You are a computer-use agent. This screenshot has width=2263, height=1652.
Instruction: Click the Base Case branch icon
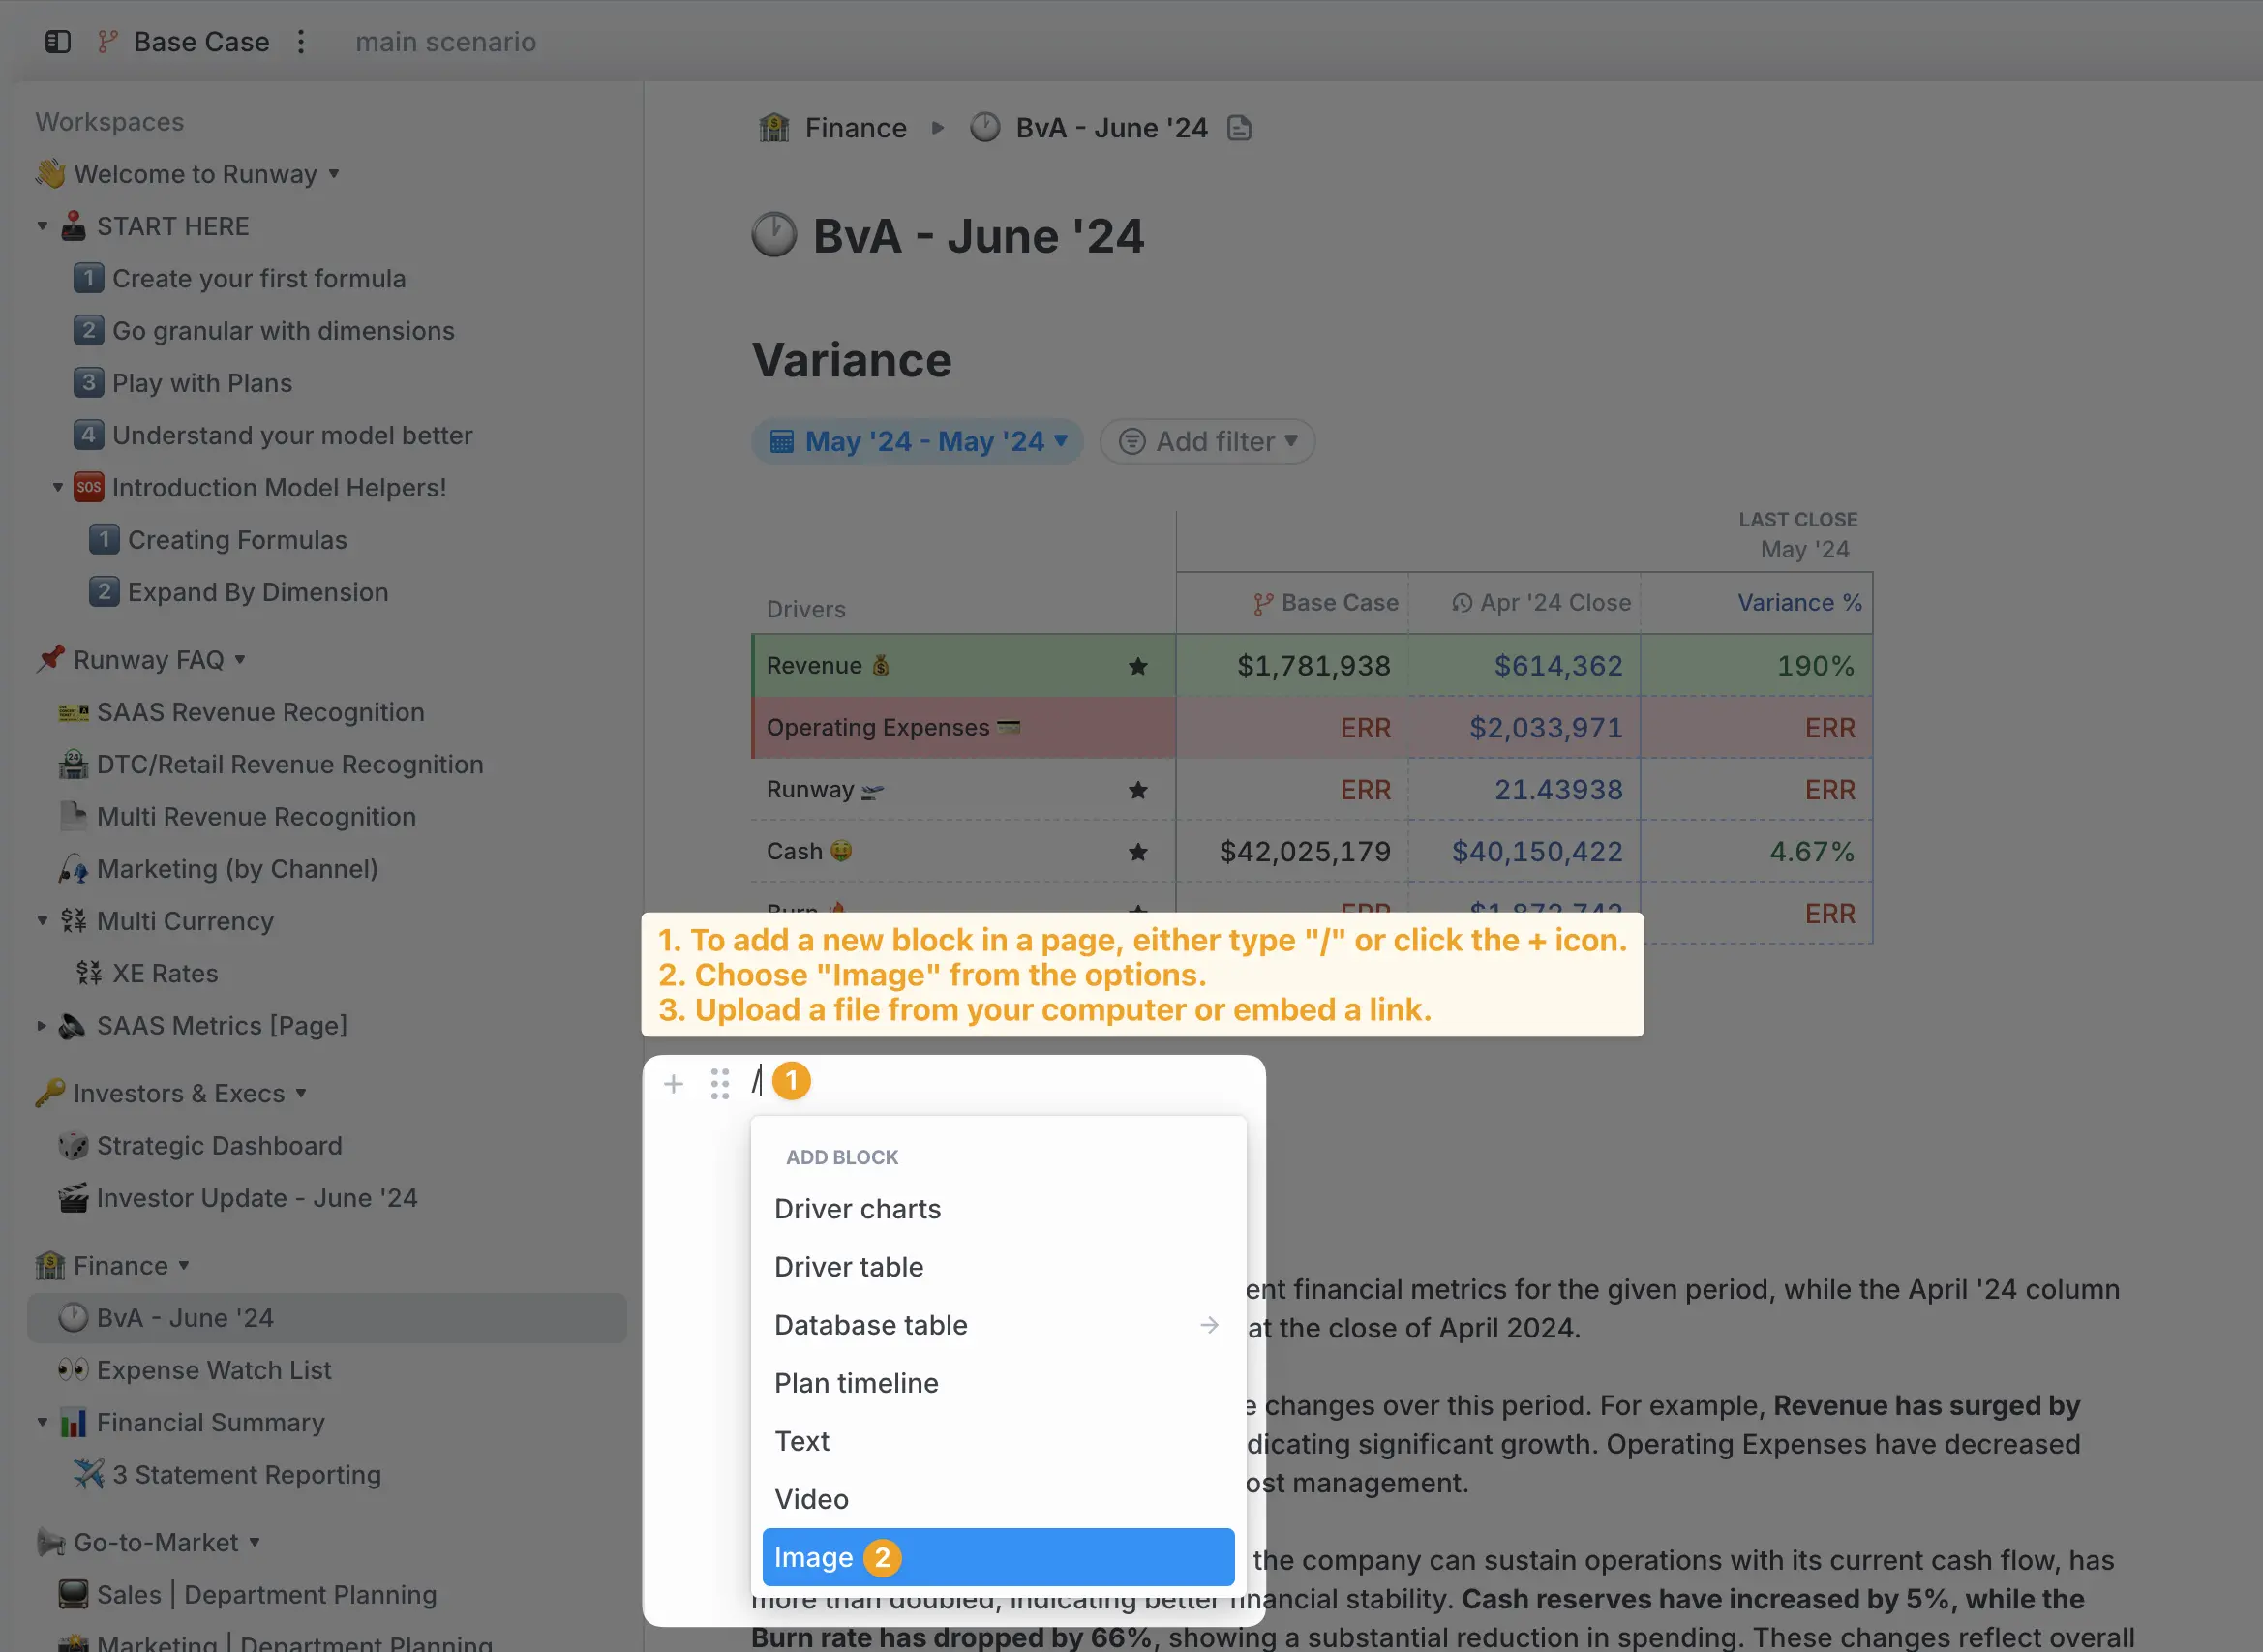pos(107,41)
